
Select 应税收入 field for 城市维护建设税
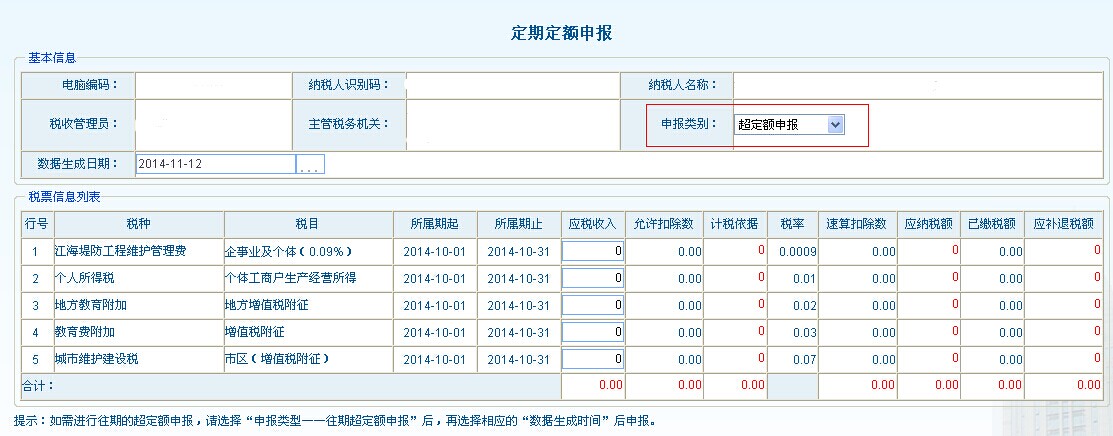[x=593, y=359]
